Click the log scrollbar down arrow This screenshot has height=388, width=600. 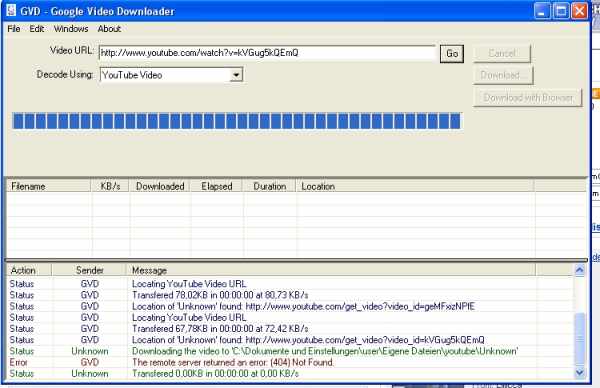click(579, 372)
